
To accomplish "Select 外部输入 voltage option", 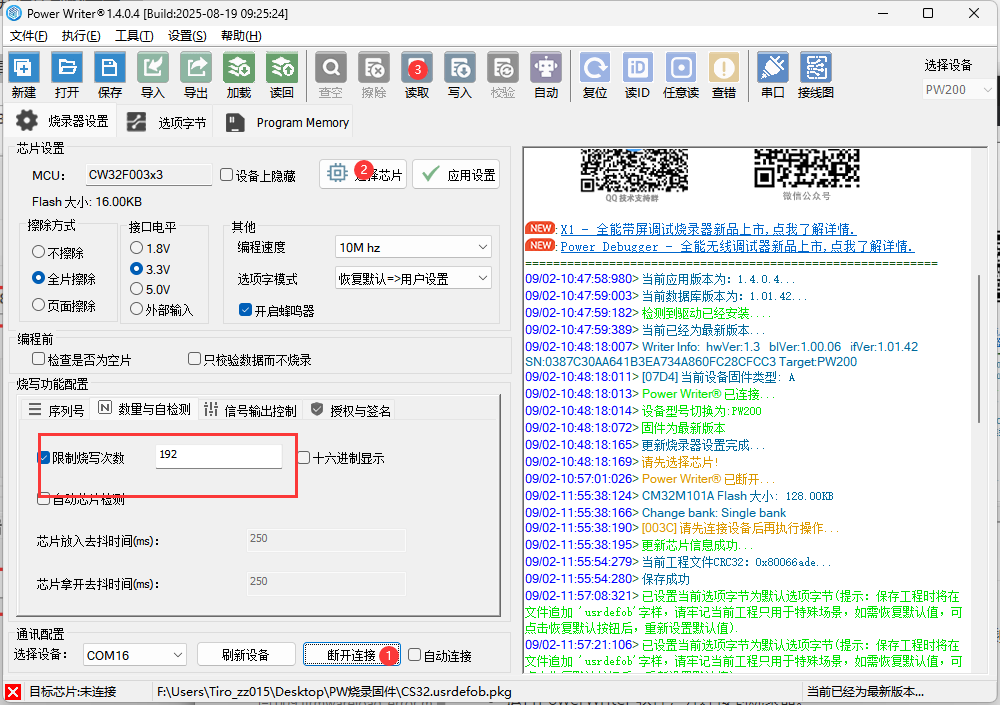I will (x=136, y=309).
